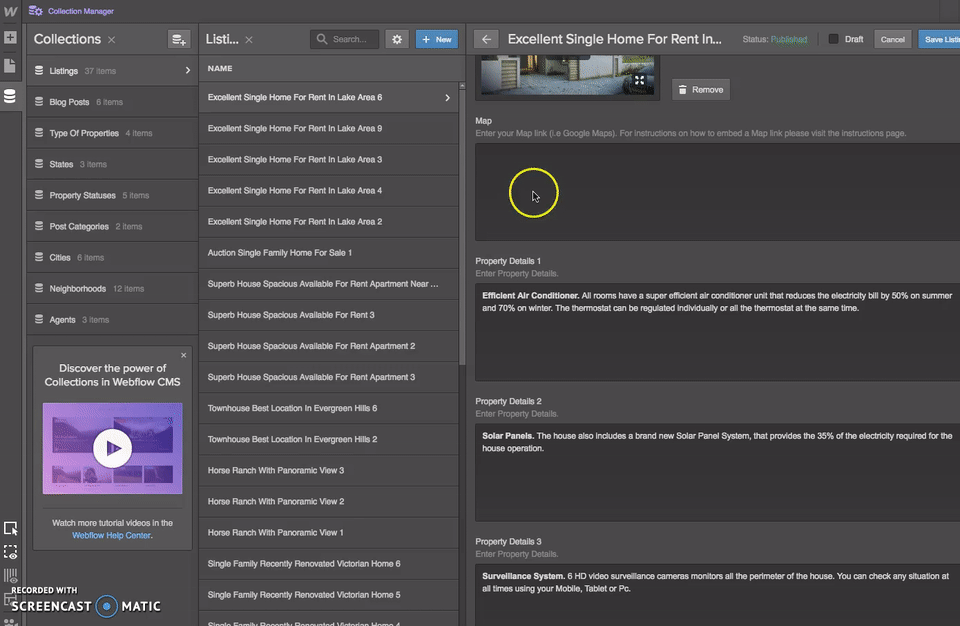
Task: Toggle the hide element edges icon
Action: point(10,551)
